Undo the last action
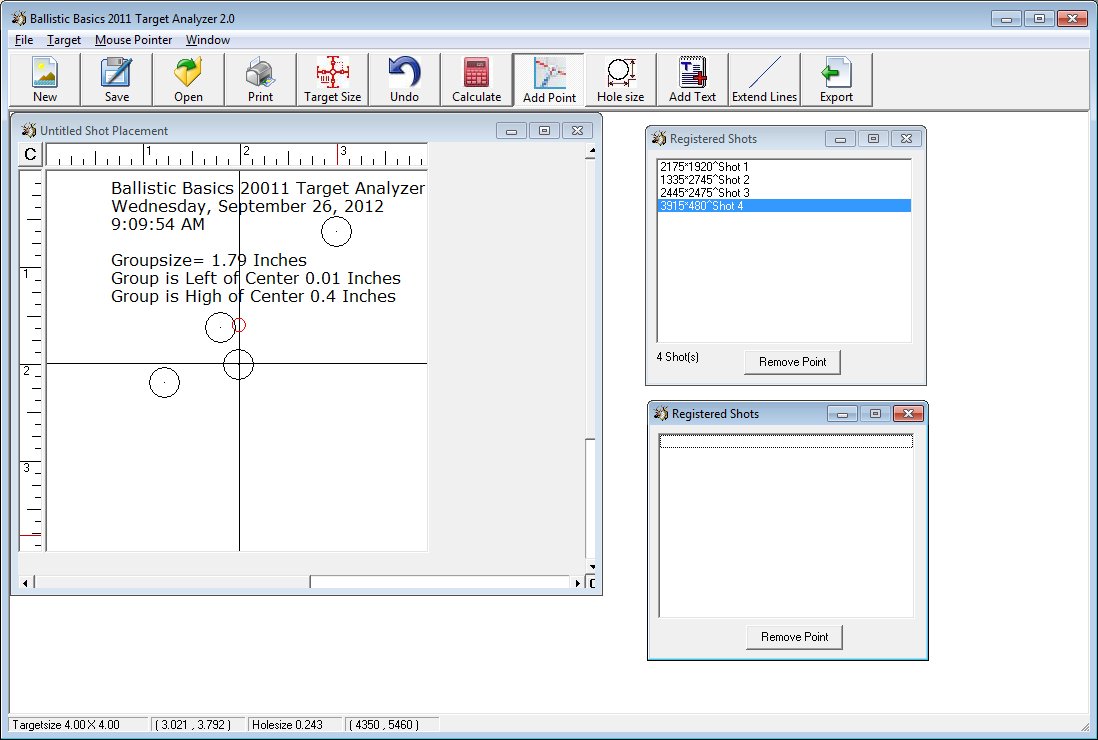The height and width of the screenshot is (740, 1098). (404, 79)
